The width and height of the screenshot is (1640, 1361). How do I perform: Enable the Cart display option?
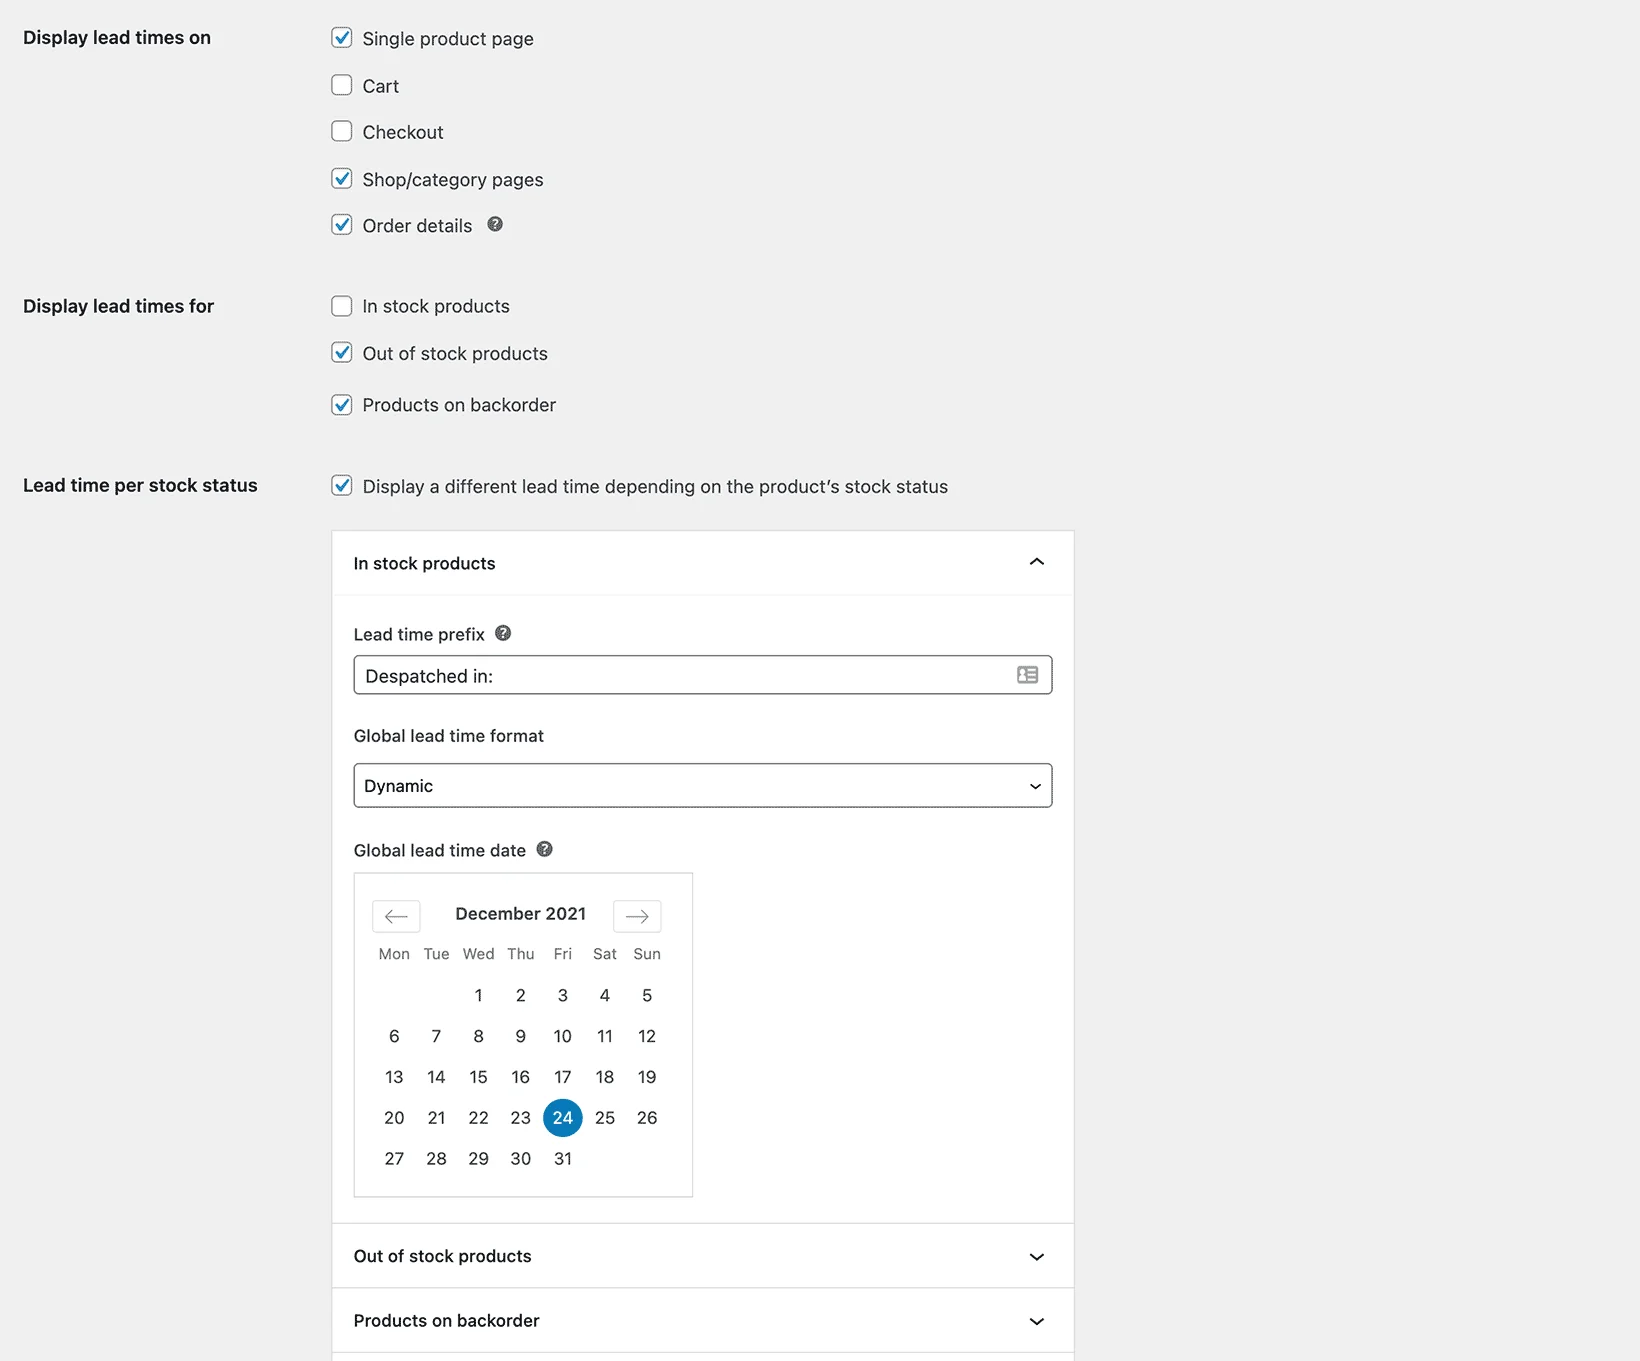(341, 85)
